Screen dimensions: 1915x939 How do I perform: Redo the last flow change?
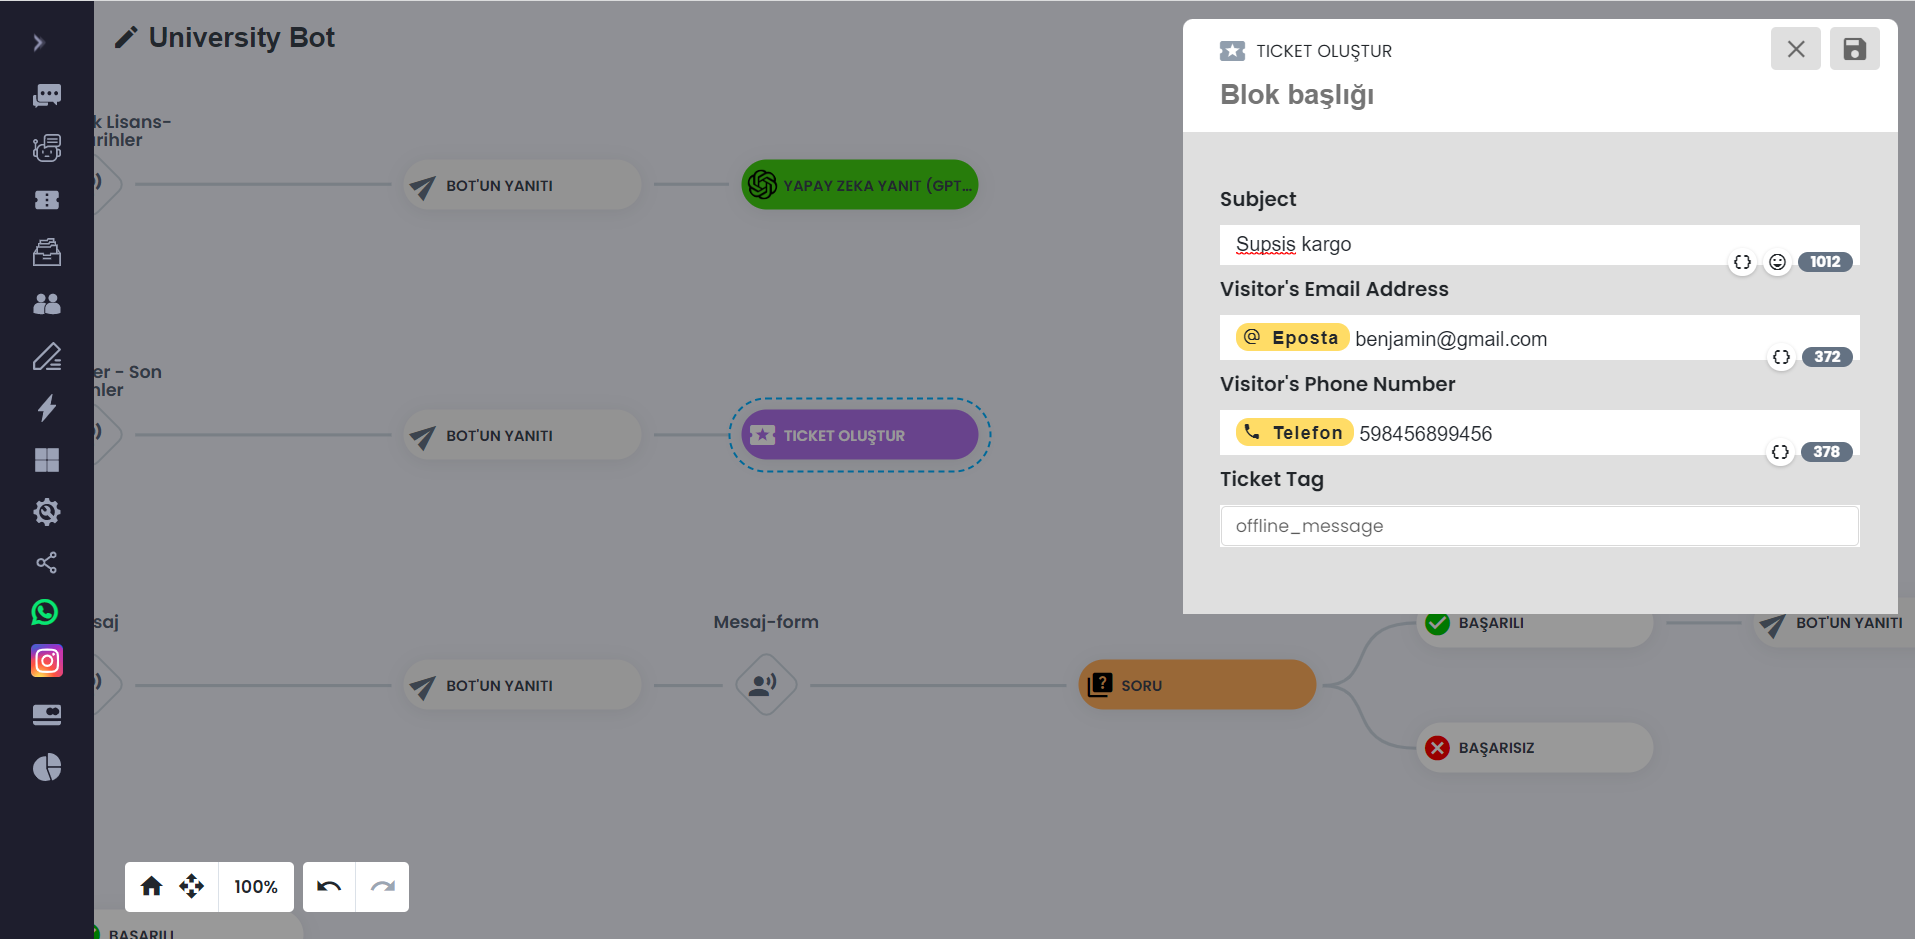[383, 887]
